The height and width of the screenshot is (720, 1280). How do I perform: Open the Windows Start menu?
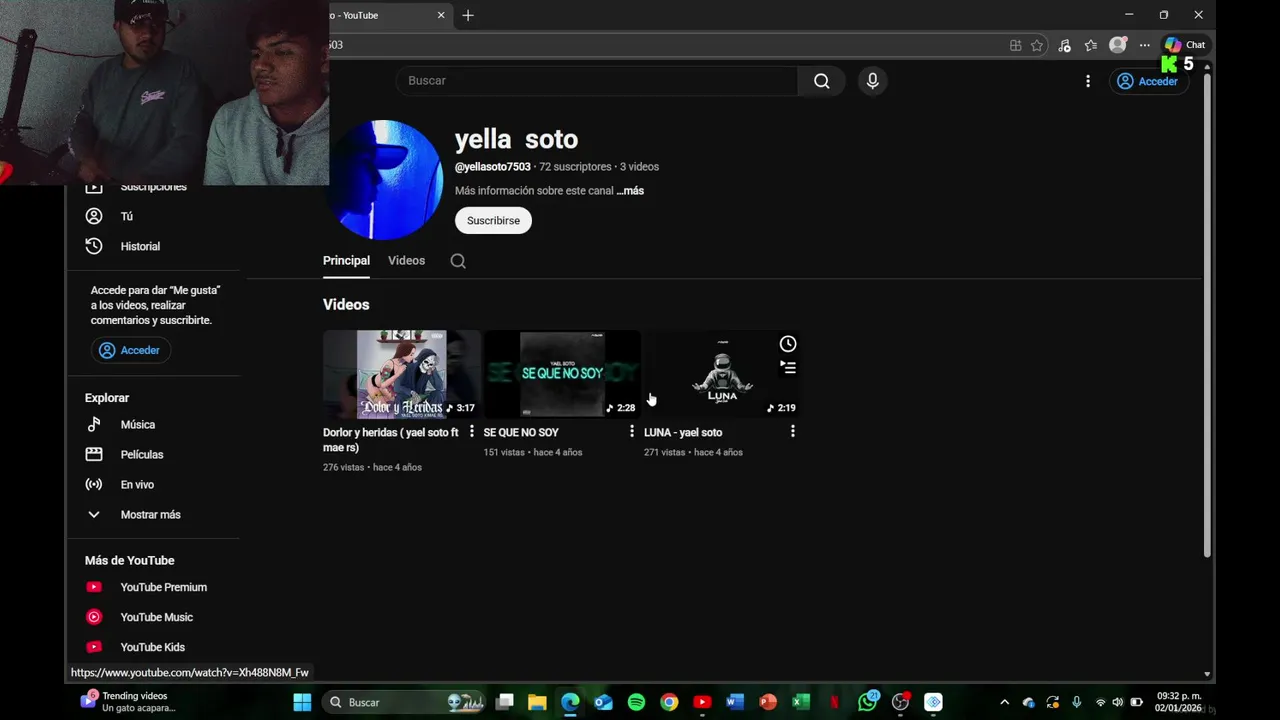tap(302, 702)
